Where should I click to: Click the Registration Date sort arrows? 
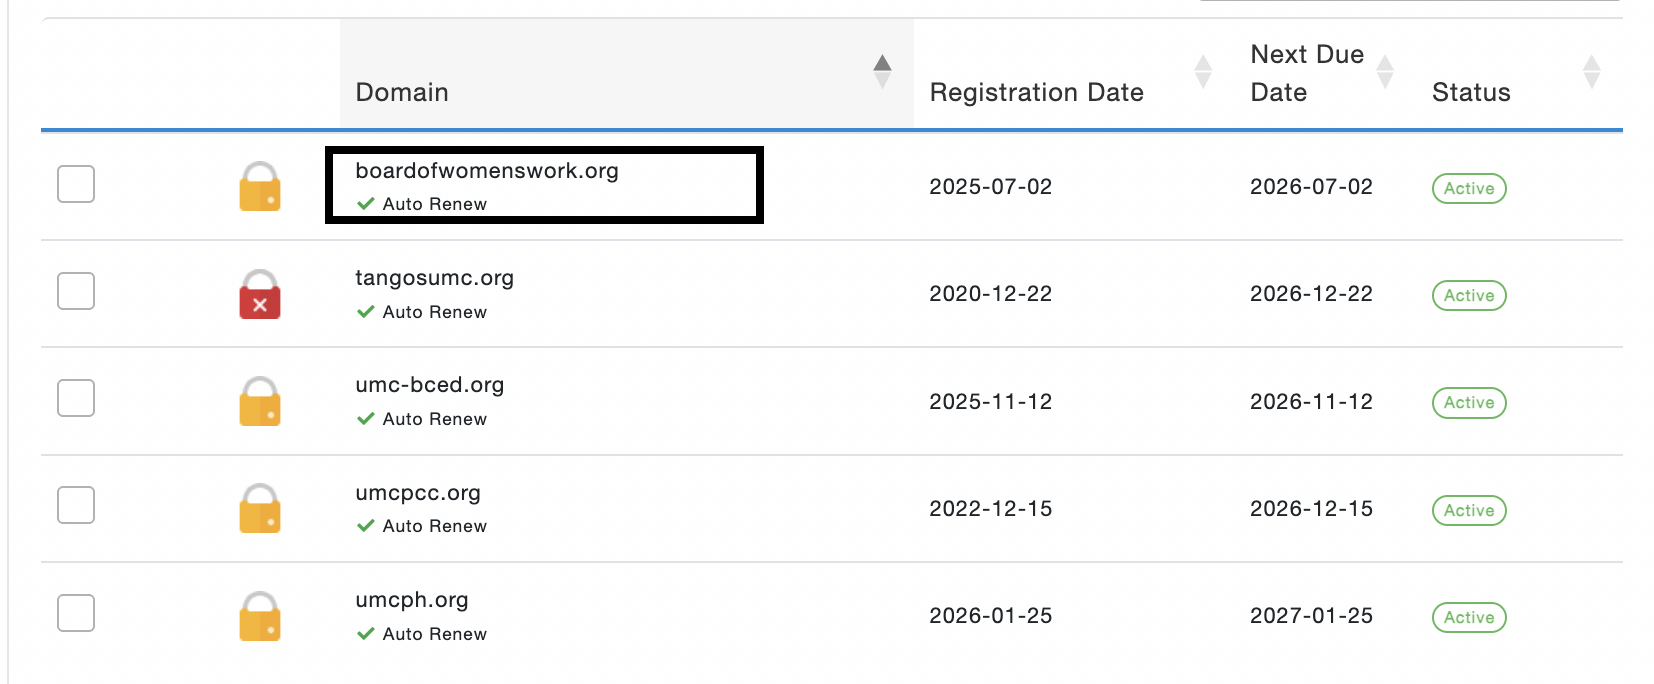pos(1203,72)
